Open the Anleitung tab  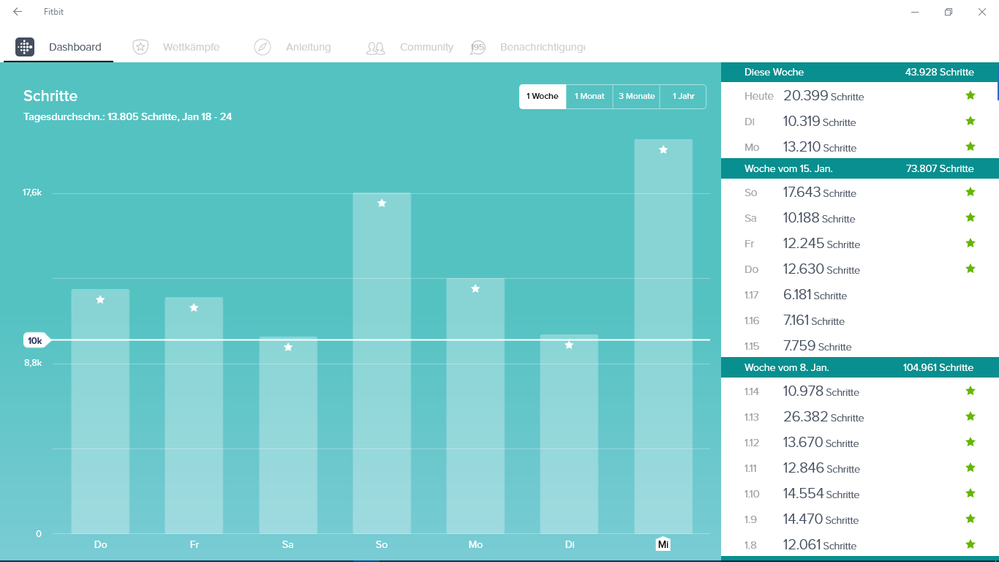click(x=292, y=47)
